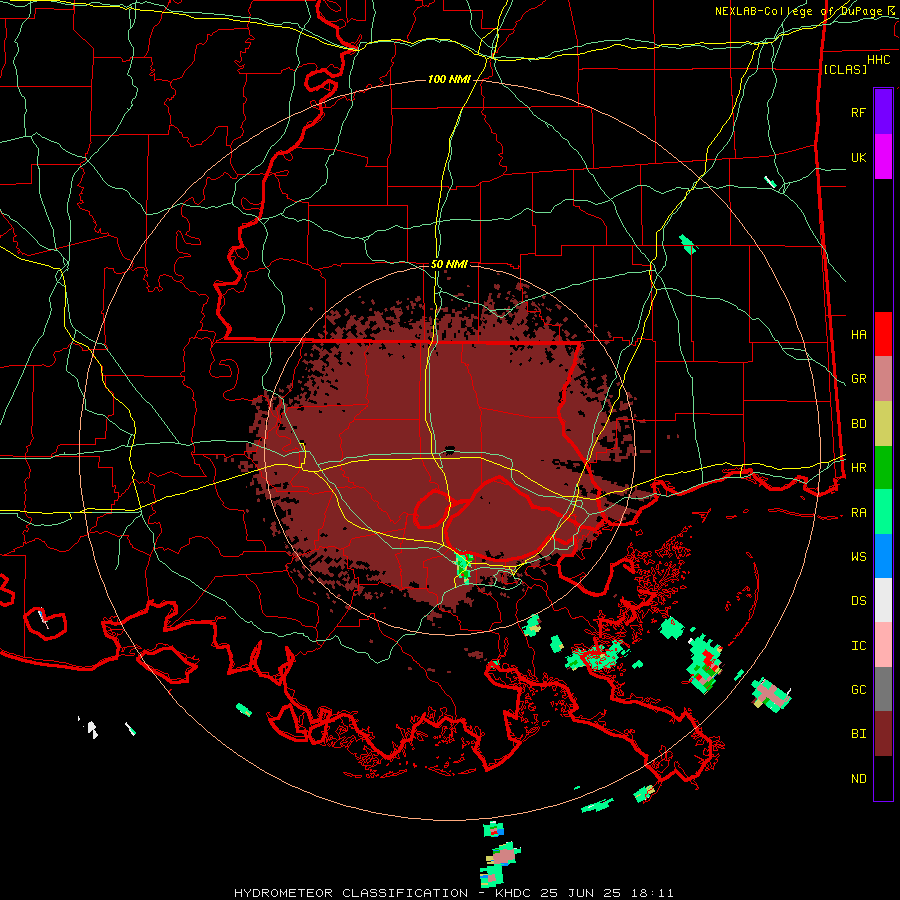Click the "100 NMI" range ring label
Viewport: 900px width, 900px height.
pyautogui.click(x=449, y=79)
